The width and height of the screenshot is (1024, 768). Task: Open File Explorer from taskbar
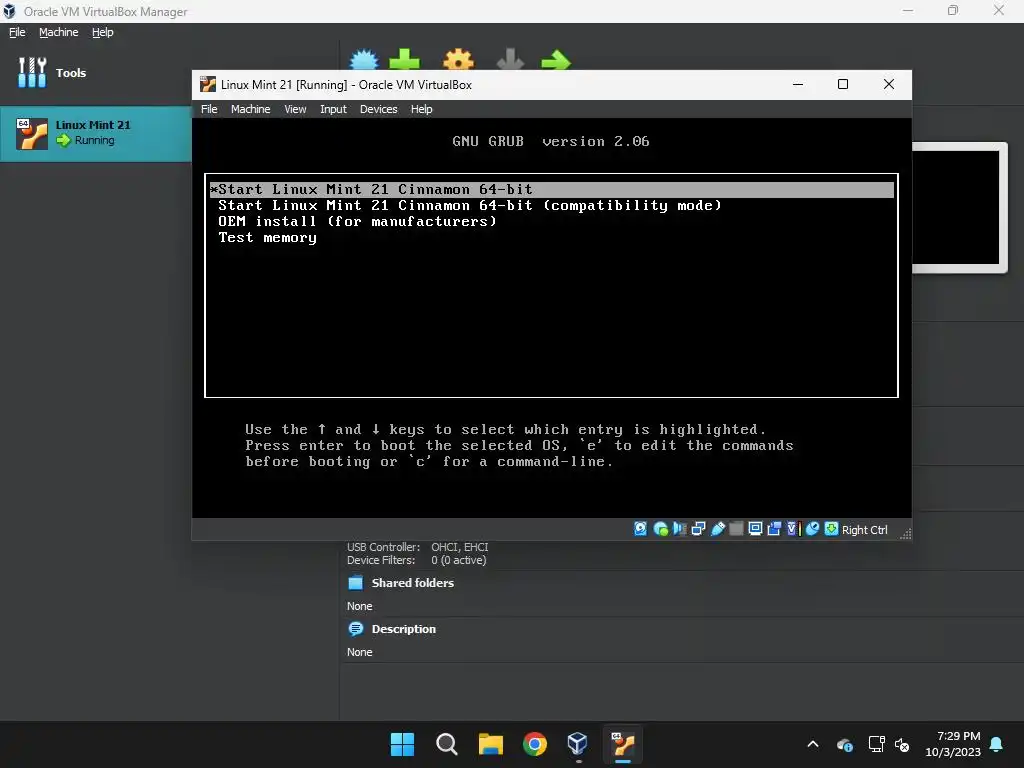pyautogui.click(x=490, y=744)
